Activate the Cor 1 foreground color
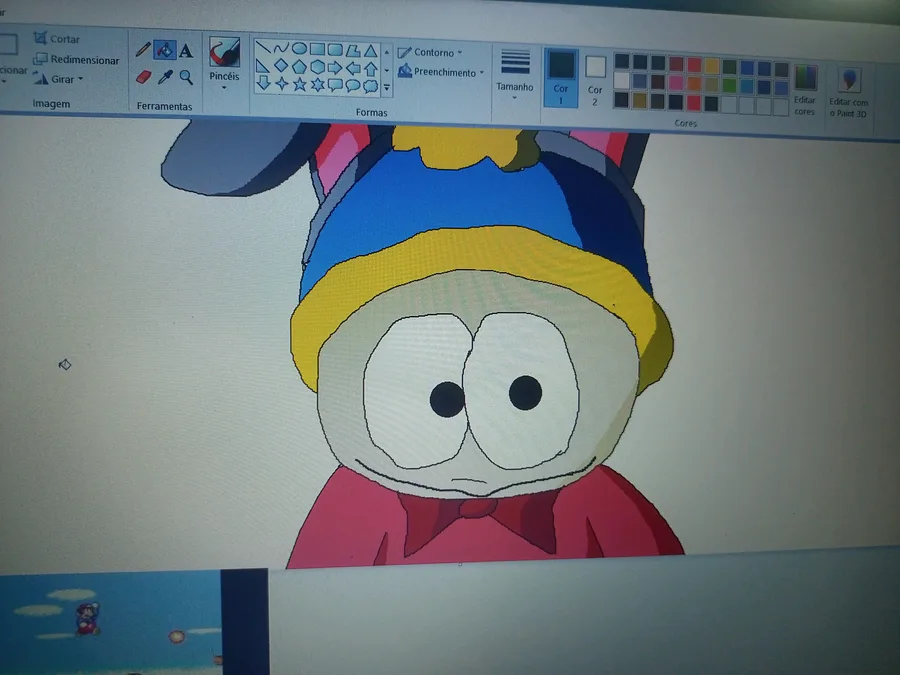Viewport: 900px width, 675px height. pos(561,77)
